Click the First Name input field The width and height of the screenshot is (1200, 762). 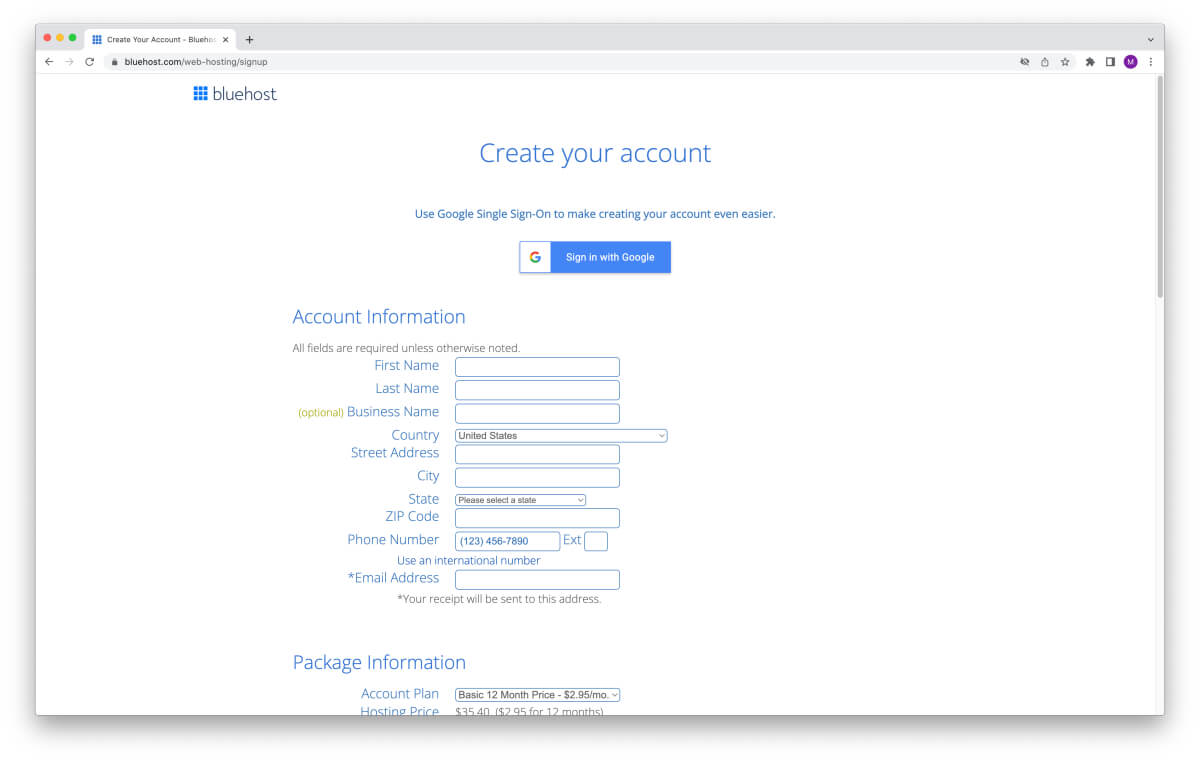tap(537, 367)
